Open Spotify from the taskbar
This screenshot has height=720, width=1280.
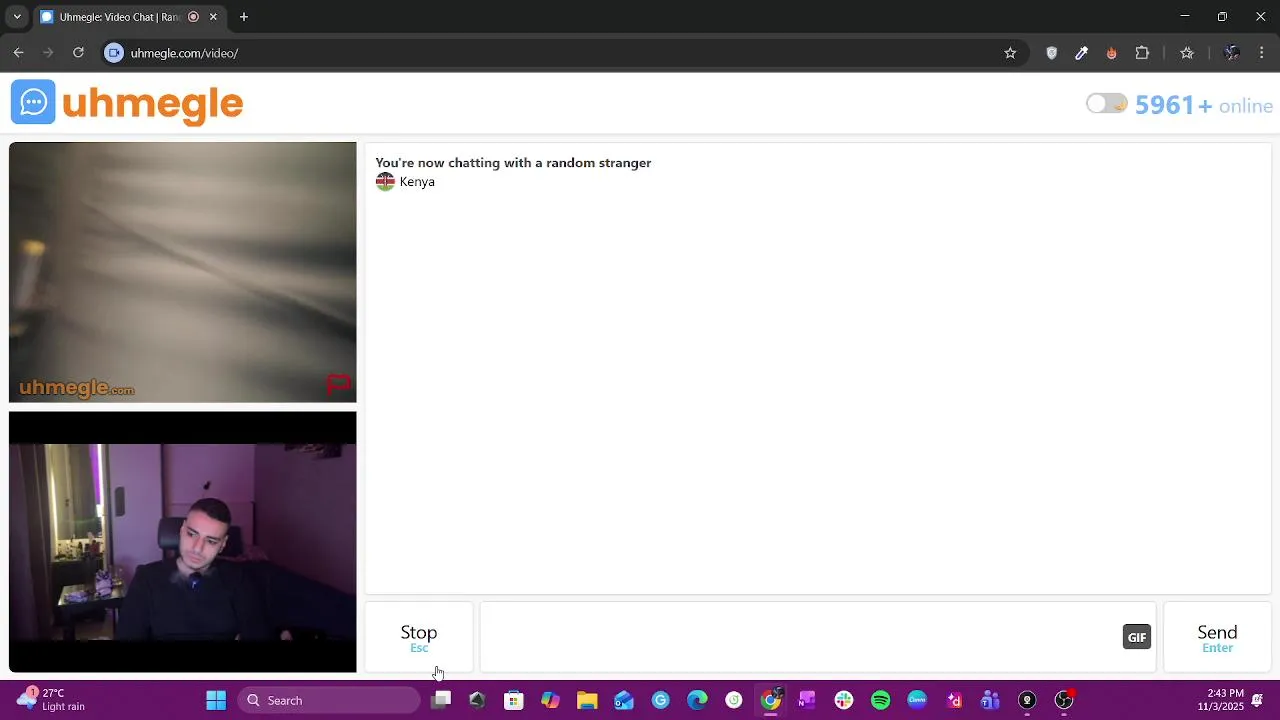(881, 700)
